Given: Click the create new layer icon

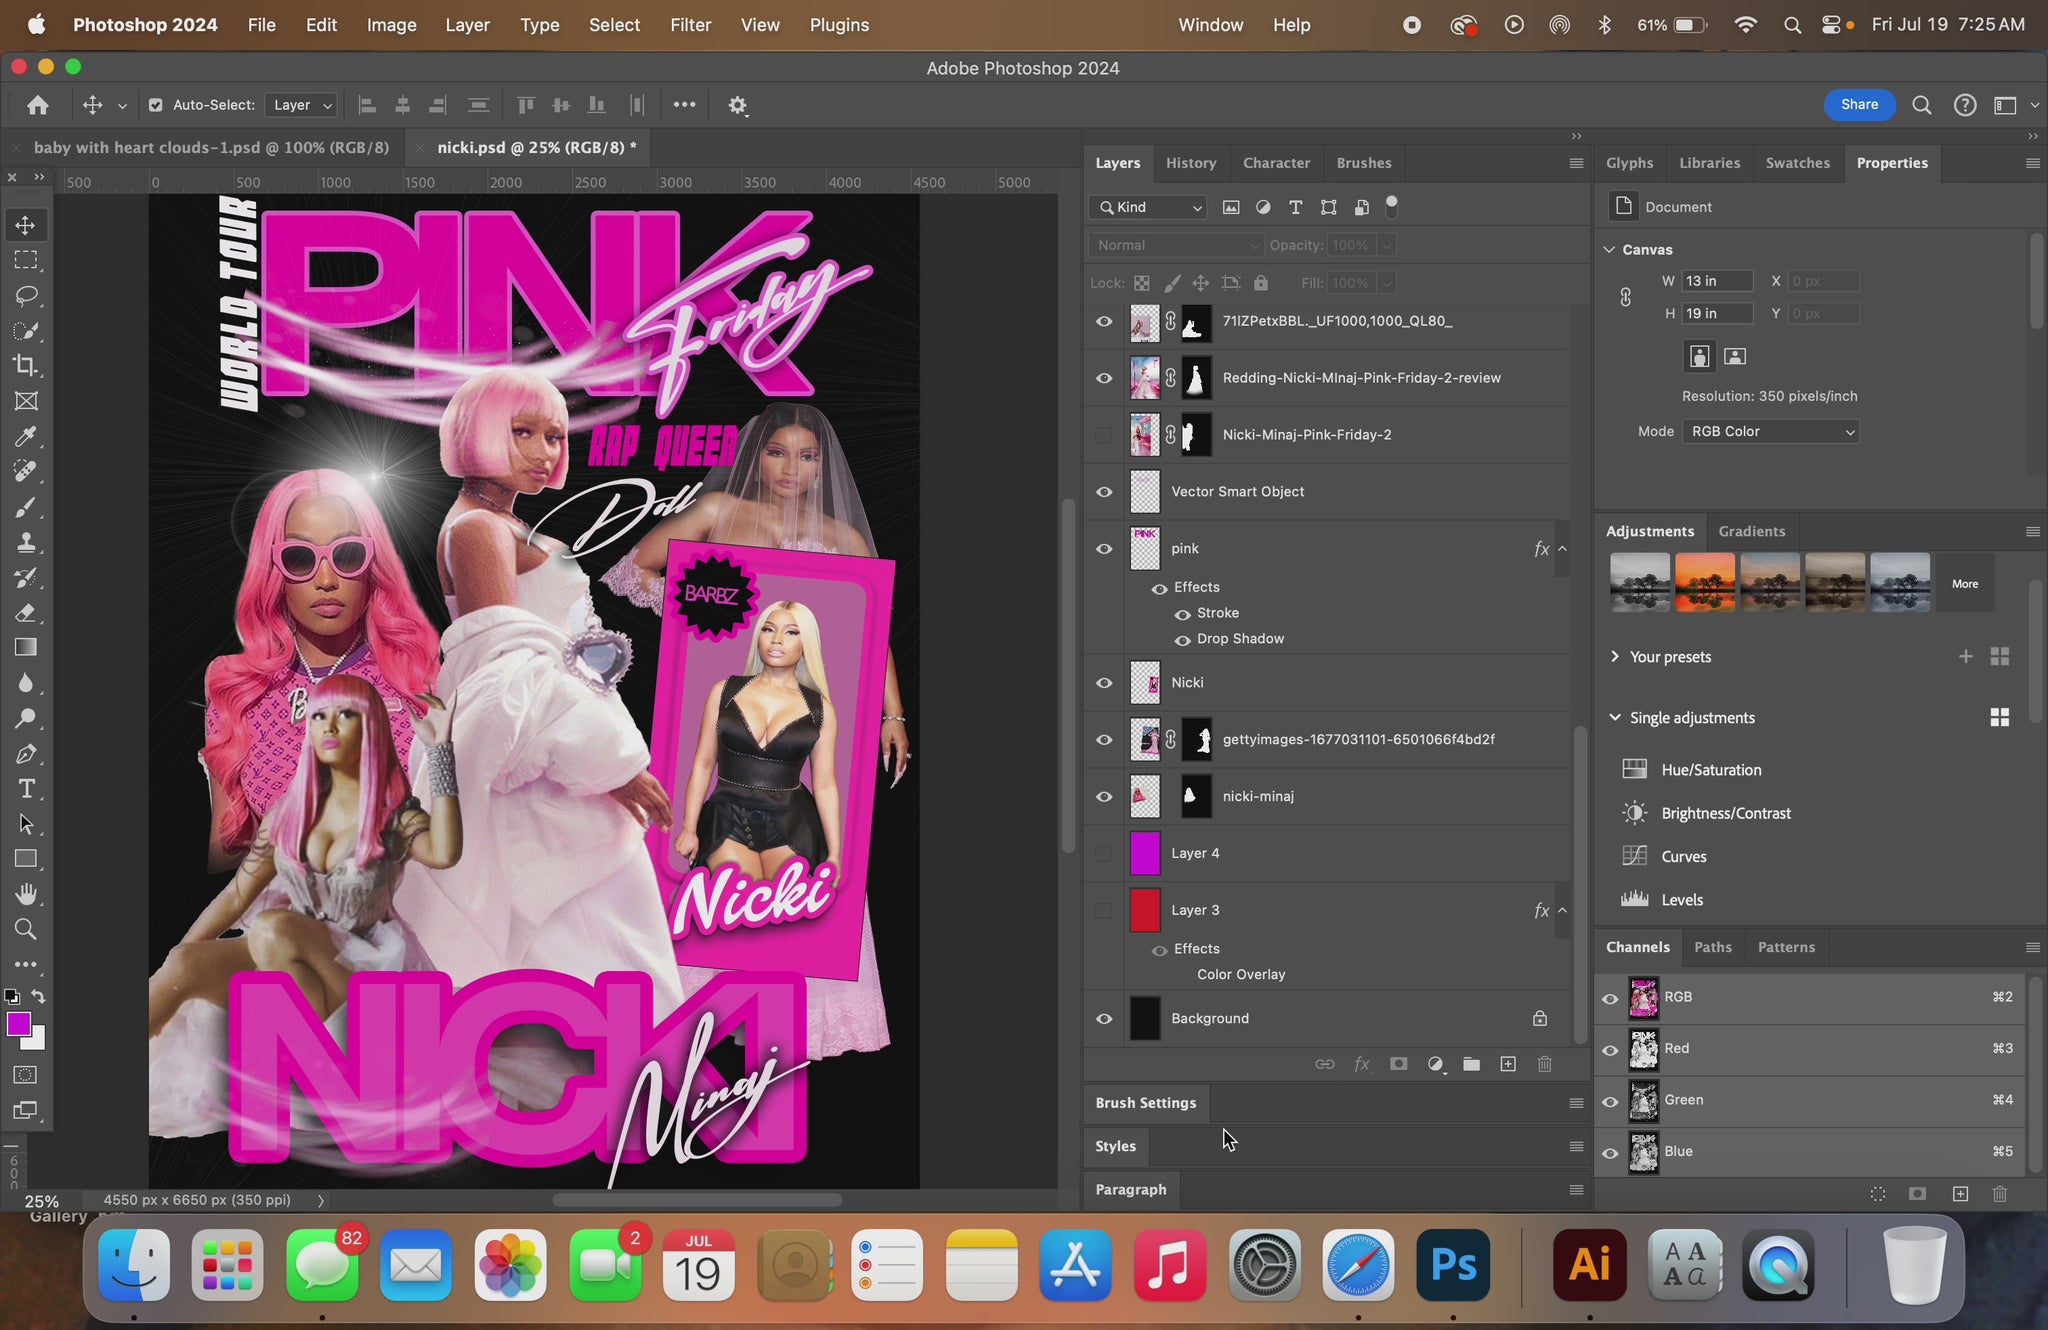Looking at the screenshot, I should [x=1508, y=1064].
